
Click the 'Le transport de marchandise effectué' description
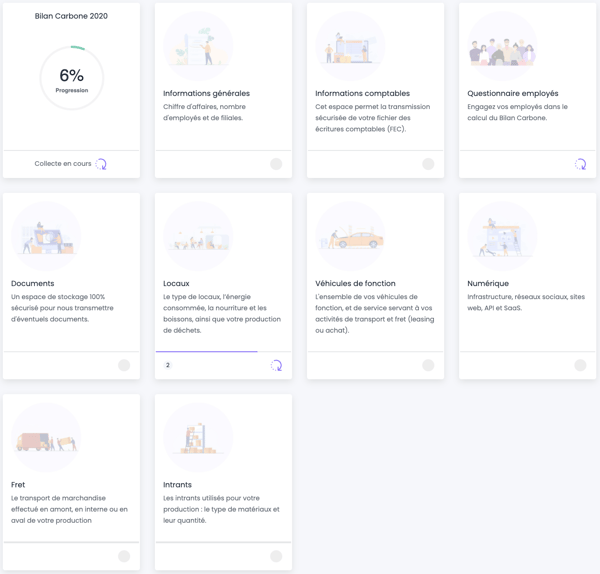[x=69, y=509]
